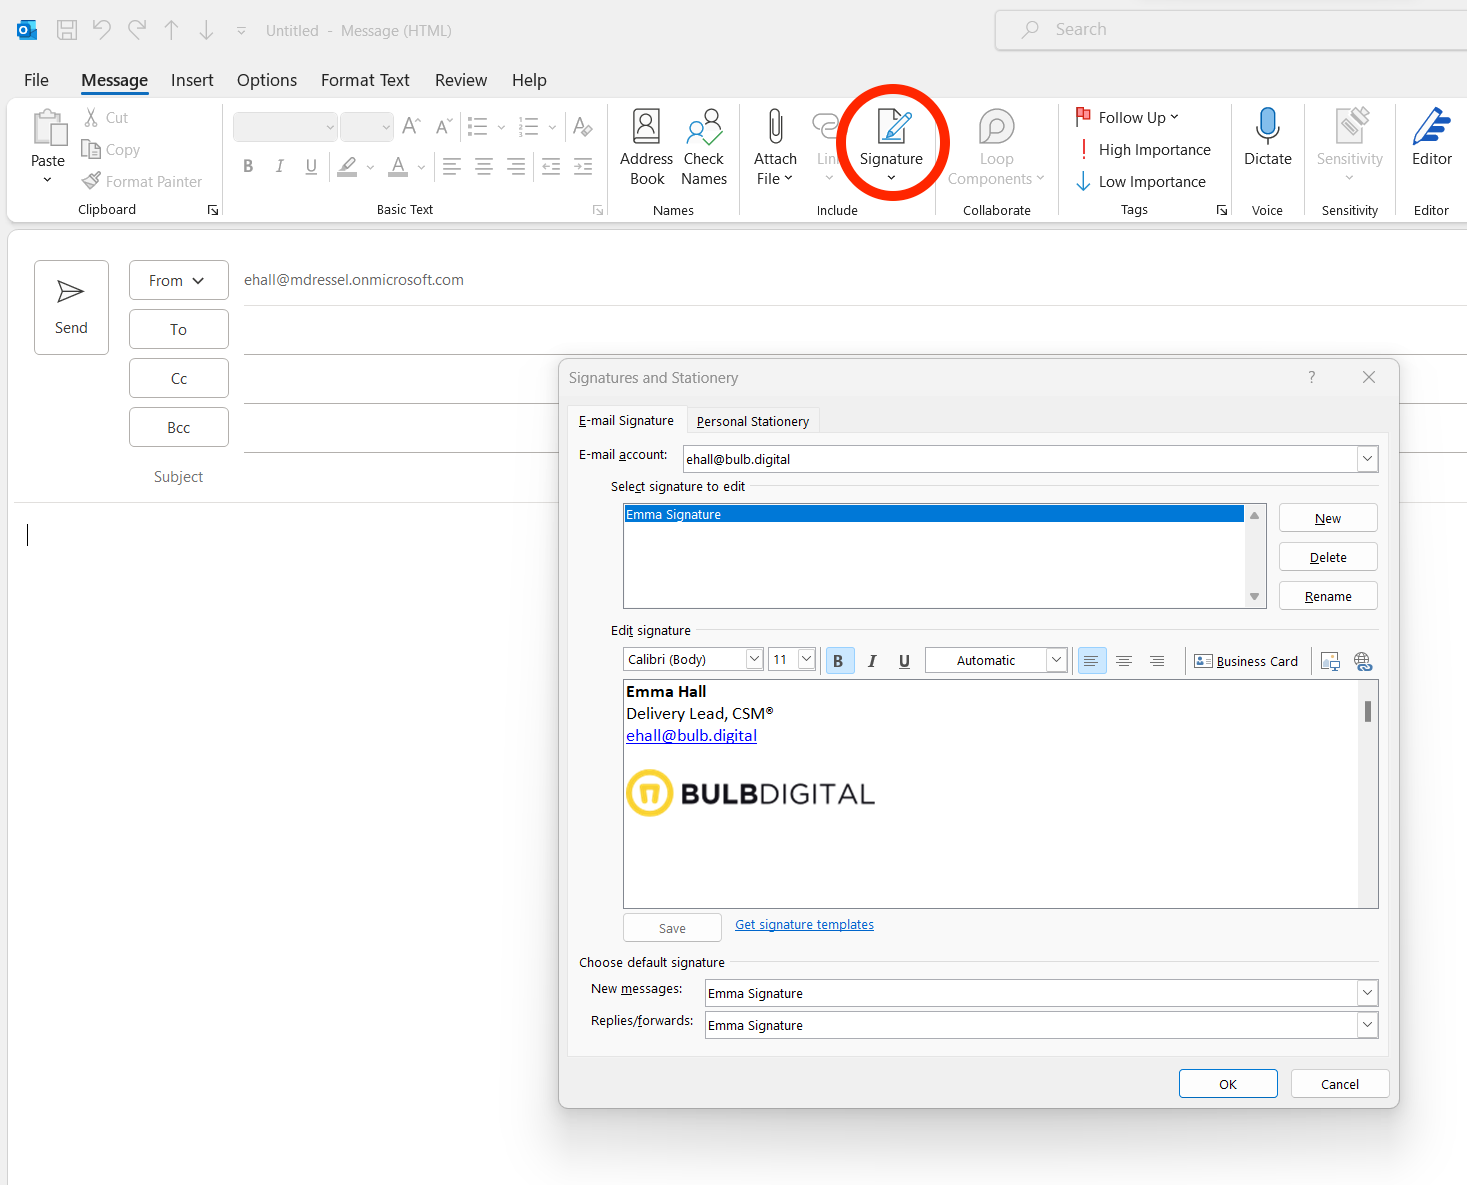Viewport: 1467px width, 1185px height.
Task: Select the Format Painter
Action: [x=142, y=181]
